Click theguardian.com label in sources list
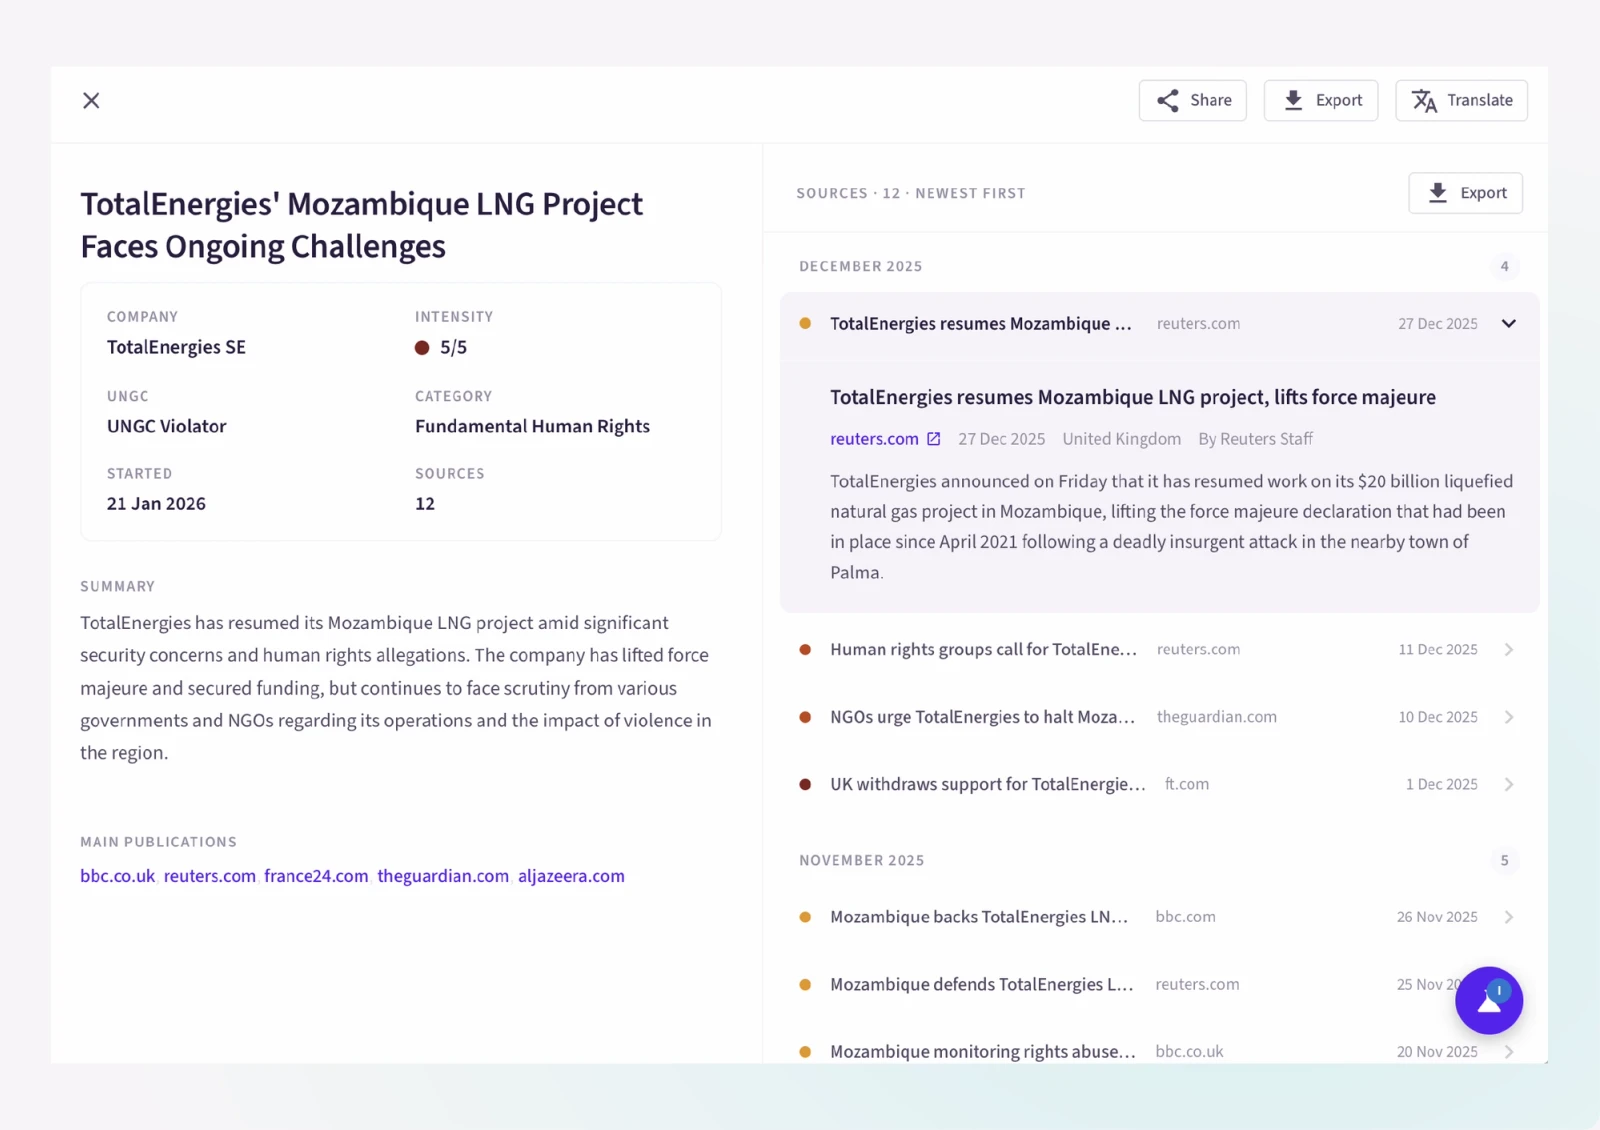Viewport: 1600px width, 1130px height. 1217,717
